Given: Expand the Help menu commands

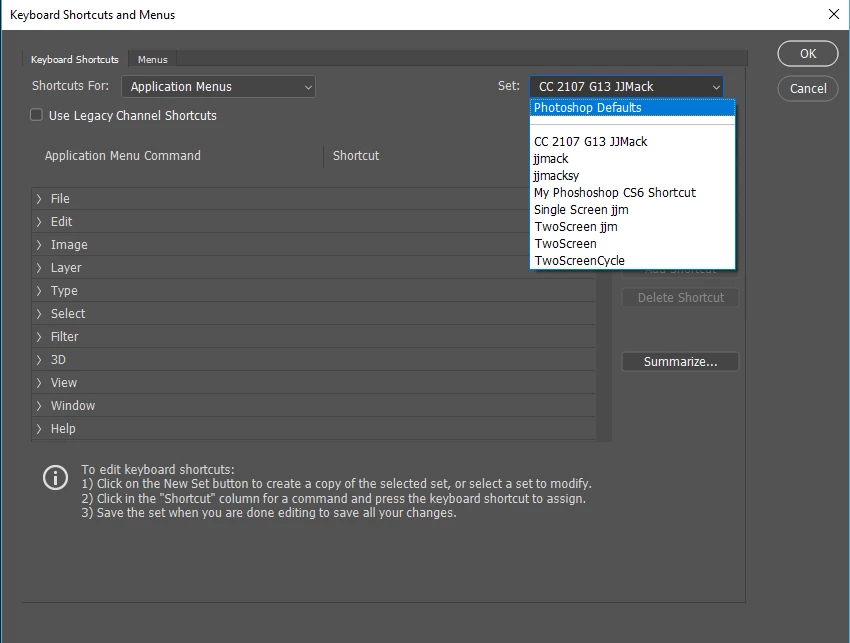Looking at the screenshot, I should (x=39, y=429).
